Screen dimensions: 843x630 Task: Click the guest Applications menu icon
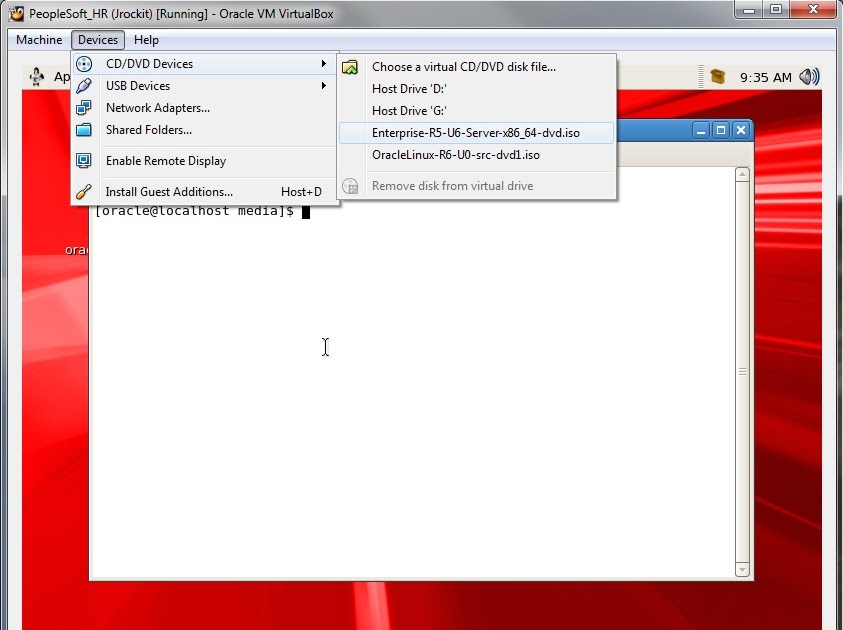(37, 77)
